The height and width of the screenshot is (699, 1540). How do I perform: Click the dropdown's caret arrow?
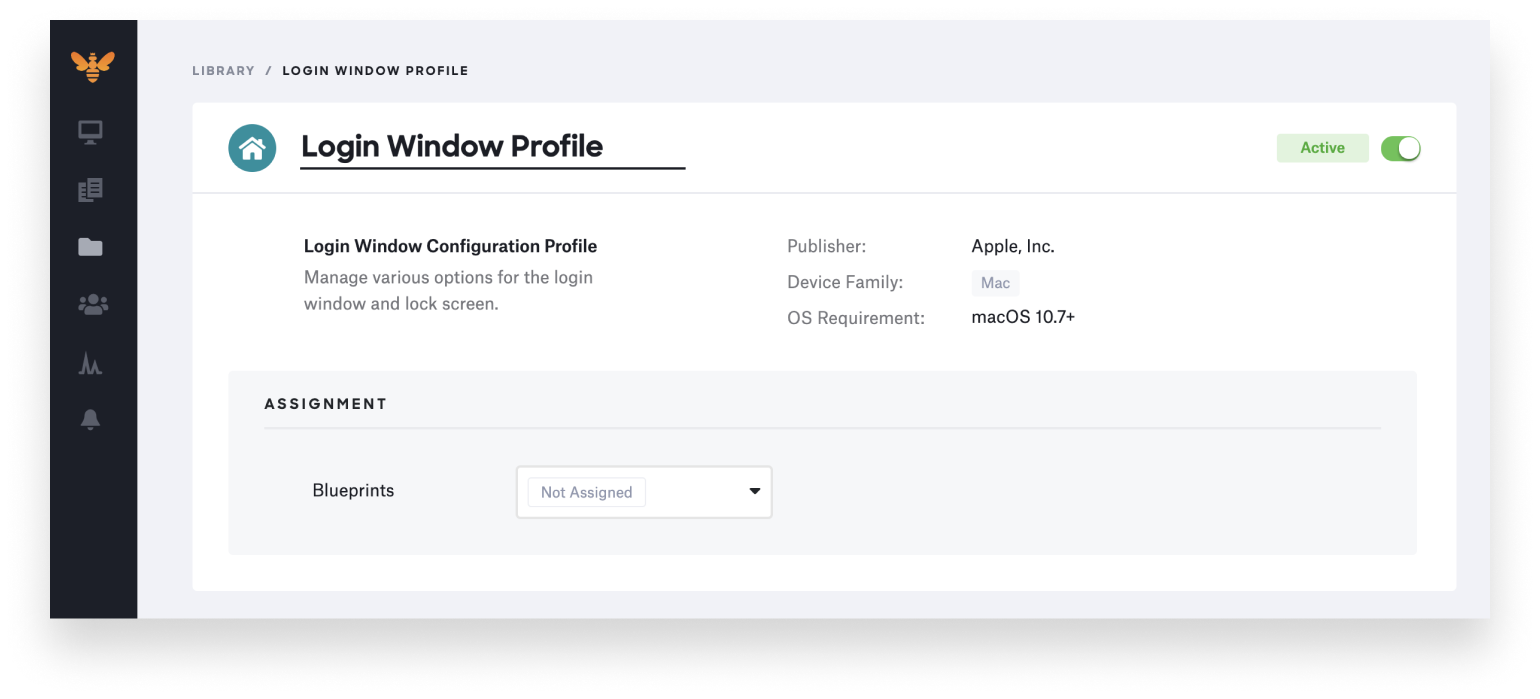tap(754, 491)
